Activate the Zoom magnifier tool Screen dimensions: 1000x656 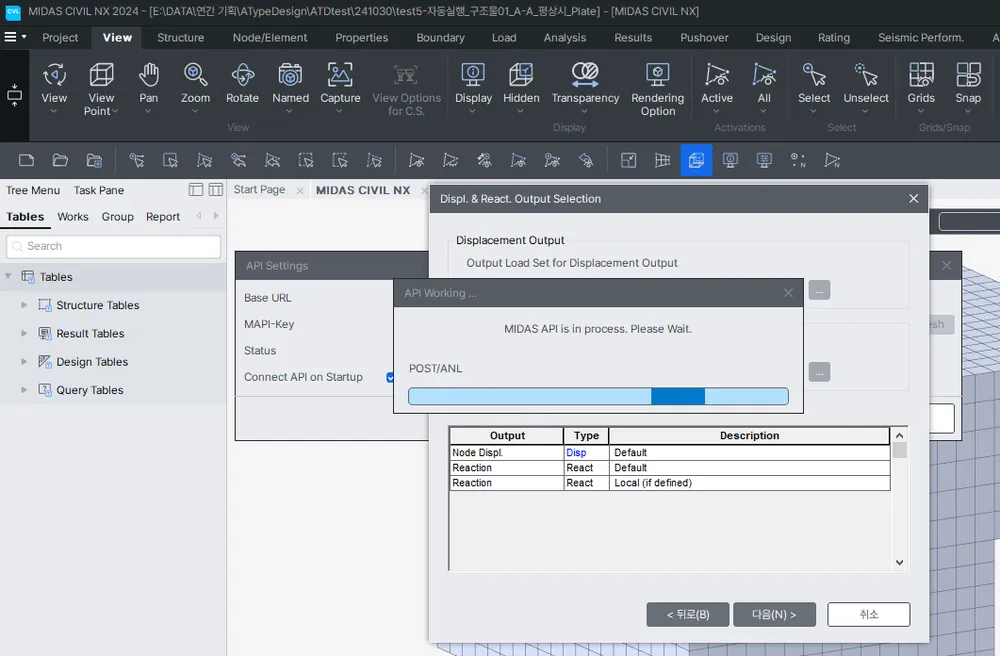tap(195, 75)
